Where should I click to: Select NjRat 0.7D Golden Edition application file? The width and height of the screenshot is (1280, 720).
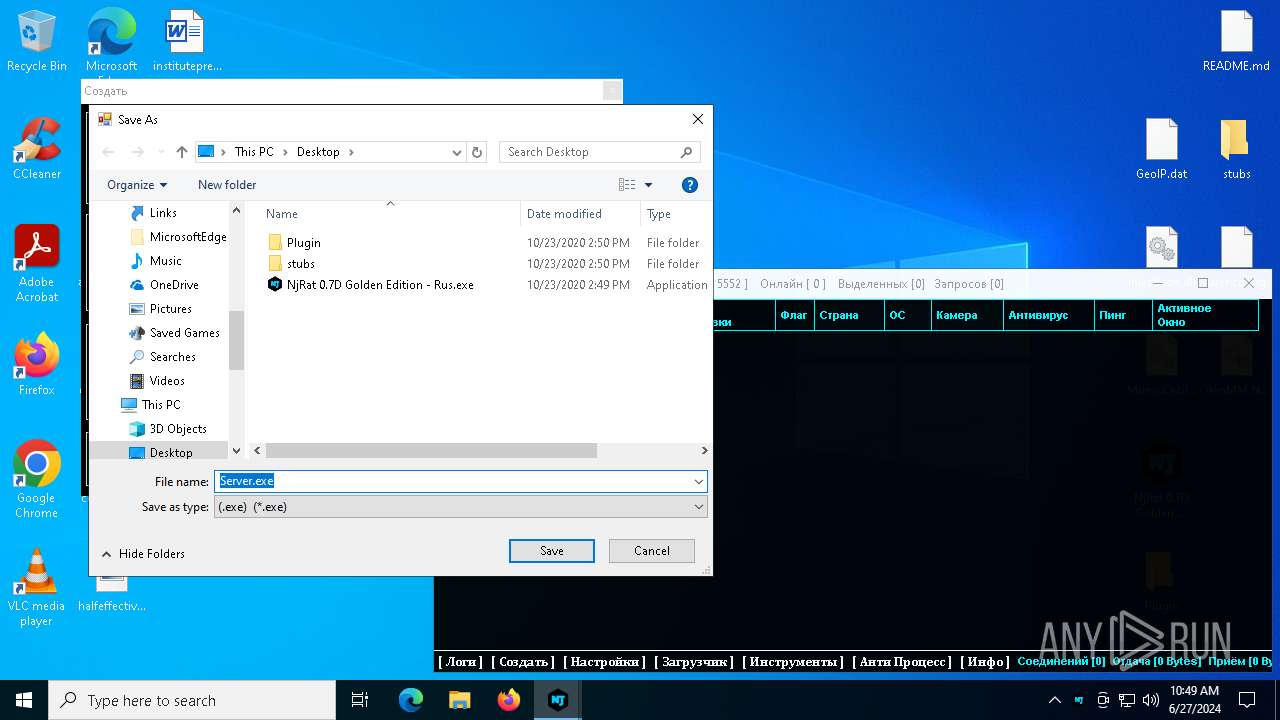379,285
